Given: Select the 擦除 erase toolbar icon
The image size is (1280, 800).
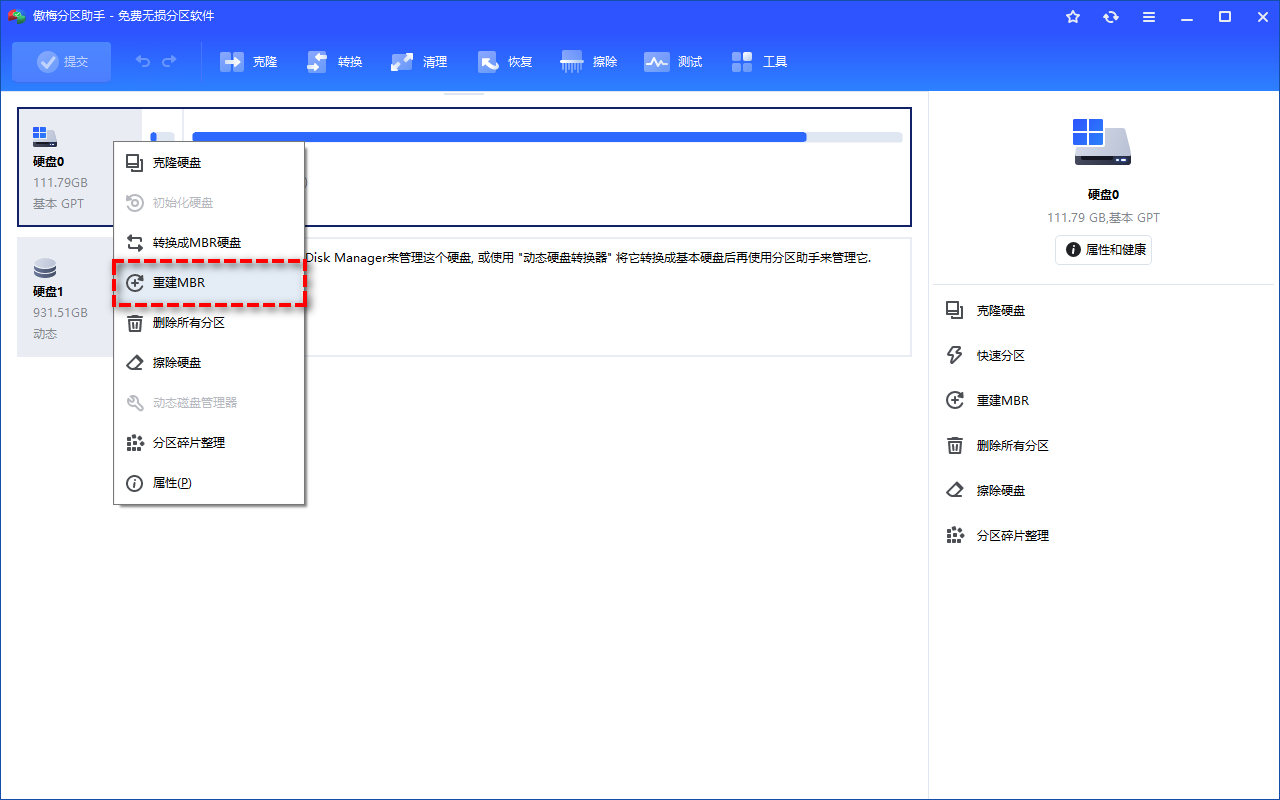Looking at the screenshot, I should [x=588, y=61].
